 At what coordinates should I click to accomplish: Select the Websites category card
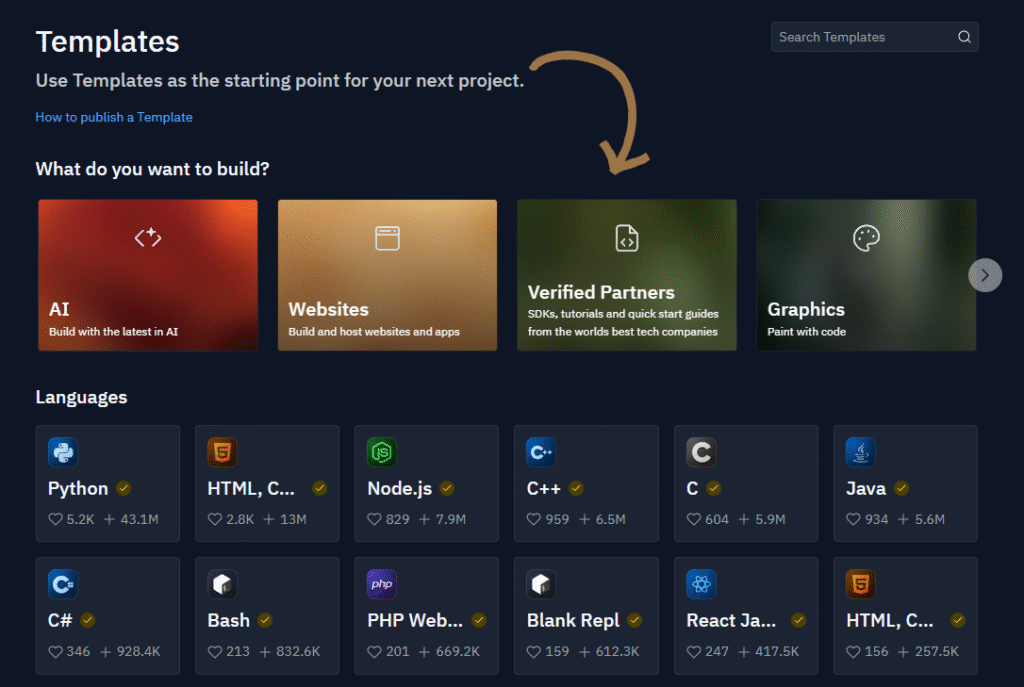pos(387,275)
